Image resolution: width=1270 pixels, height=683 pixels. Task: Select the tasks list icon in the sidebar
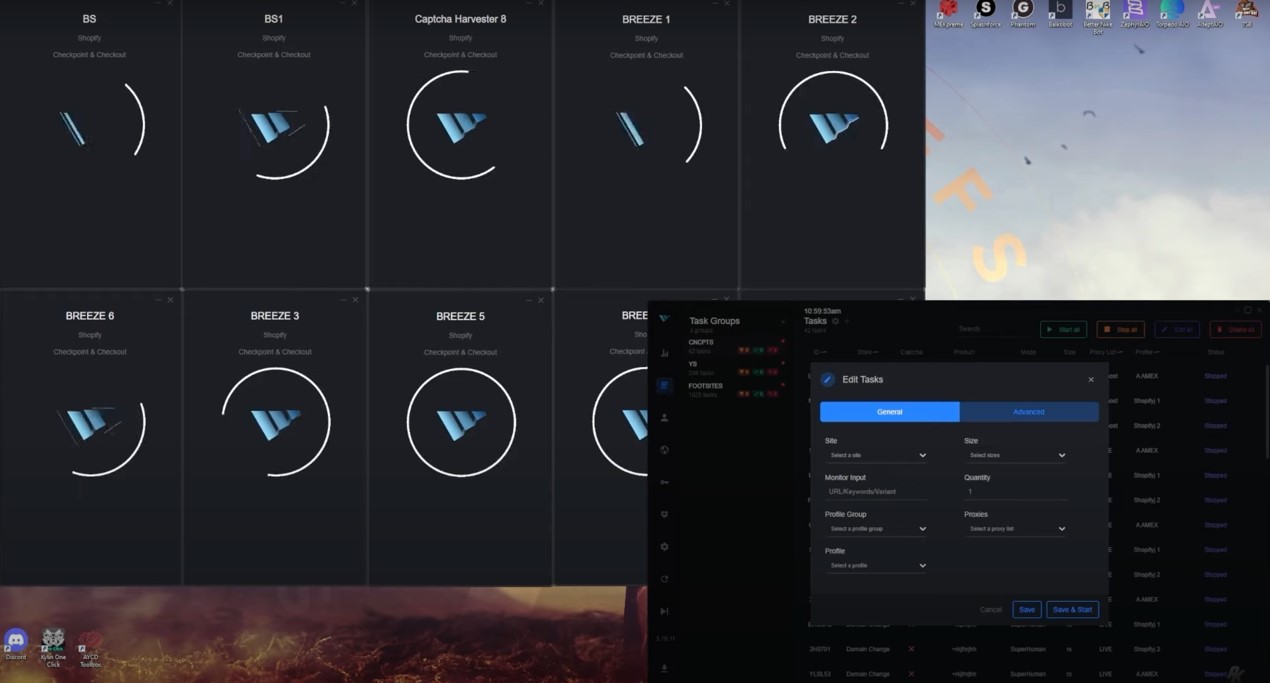[x=664, y=385]
